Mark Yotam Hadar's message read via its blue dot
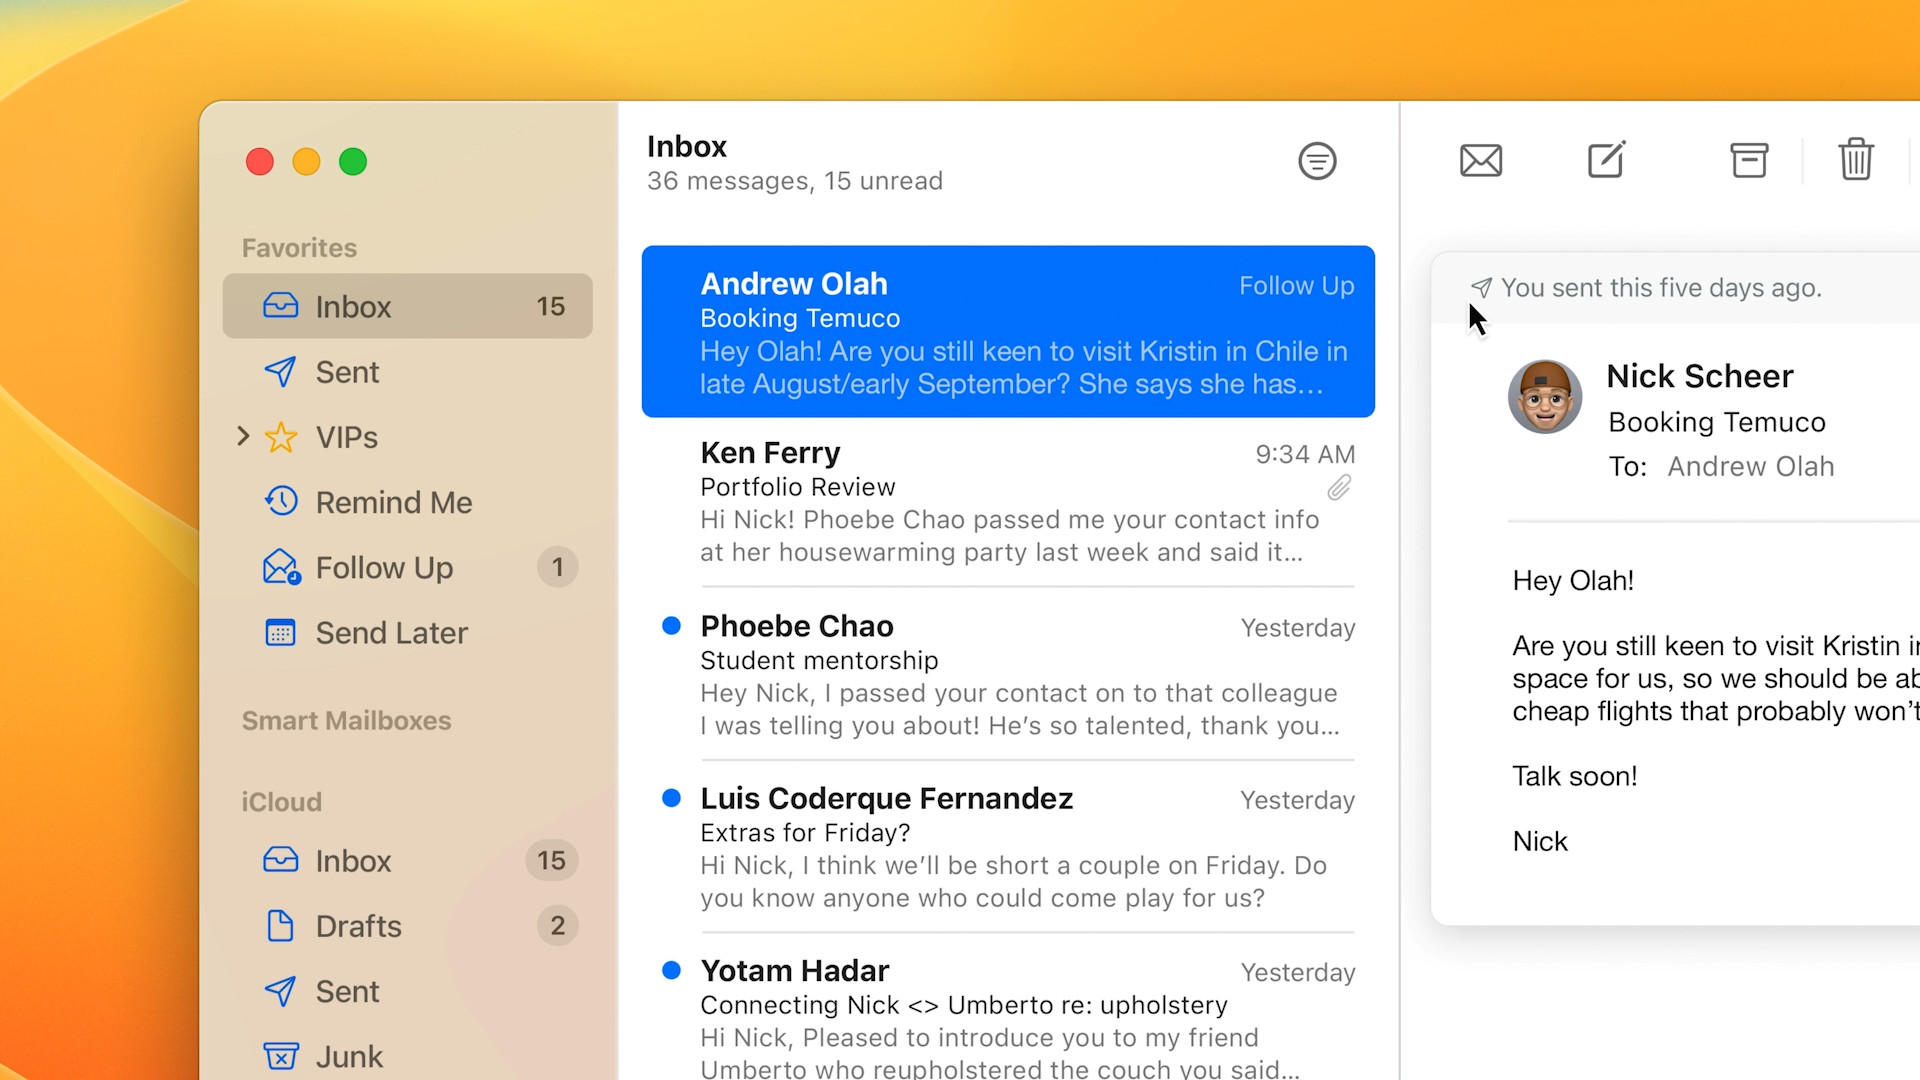This screenshot has height=1080, width=1920. pyautogui.click(x=672, y=970)
